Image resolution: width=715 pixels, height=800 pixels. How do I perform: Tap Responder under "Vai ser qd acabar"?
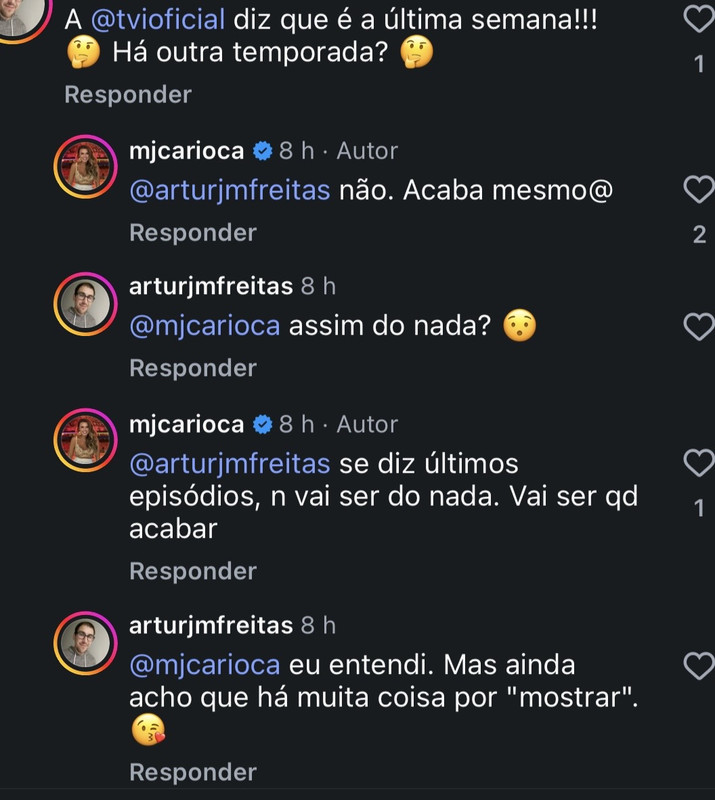193,571
